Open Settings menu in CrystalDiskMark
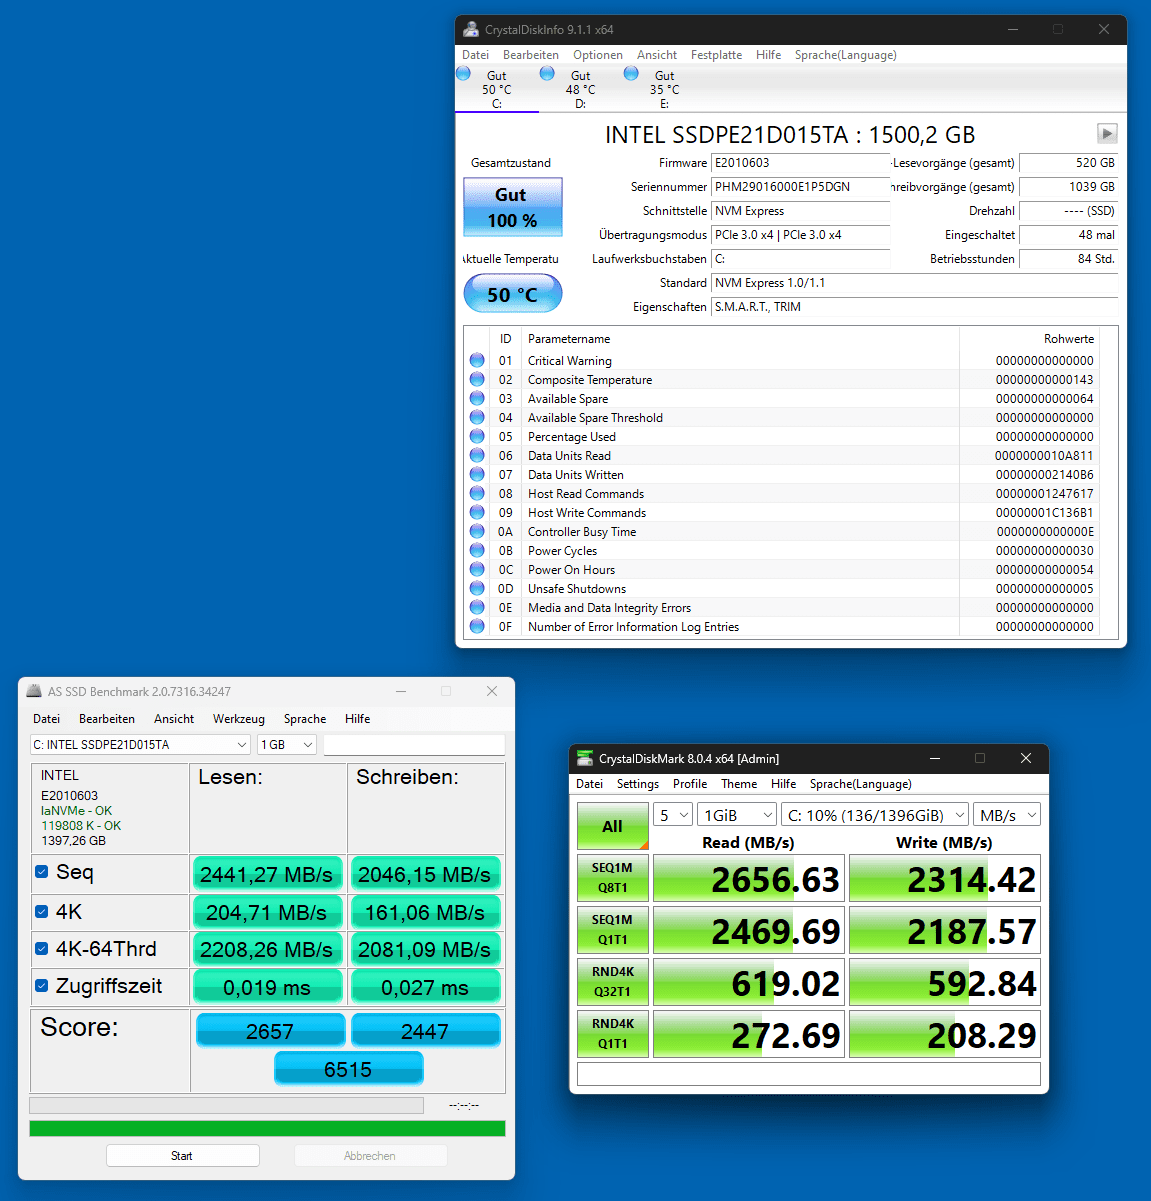The image size is (1151, 1201). [638, 784]
